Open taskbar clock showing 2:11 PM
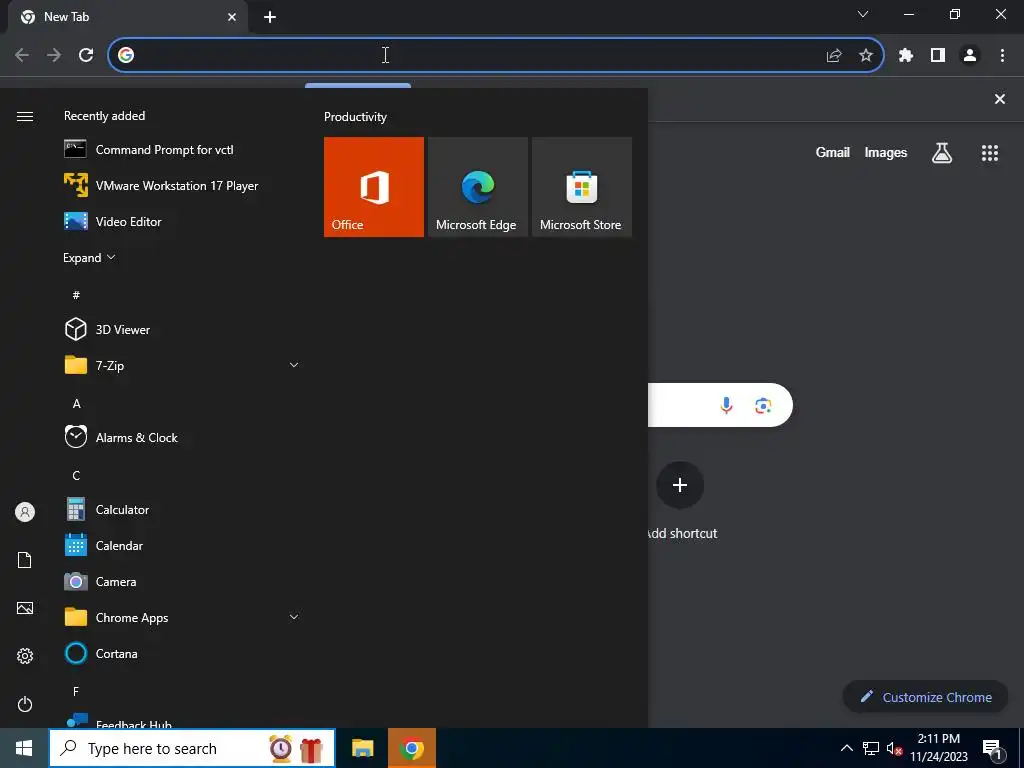 pos(938,748)
